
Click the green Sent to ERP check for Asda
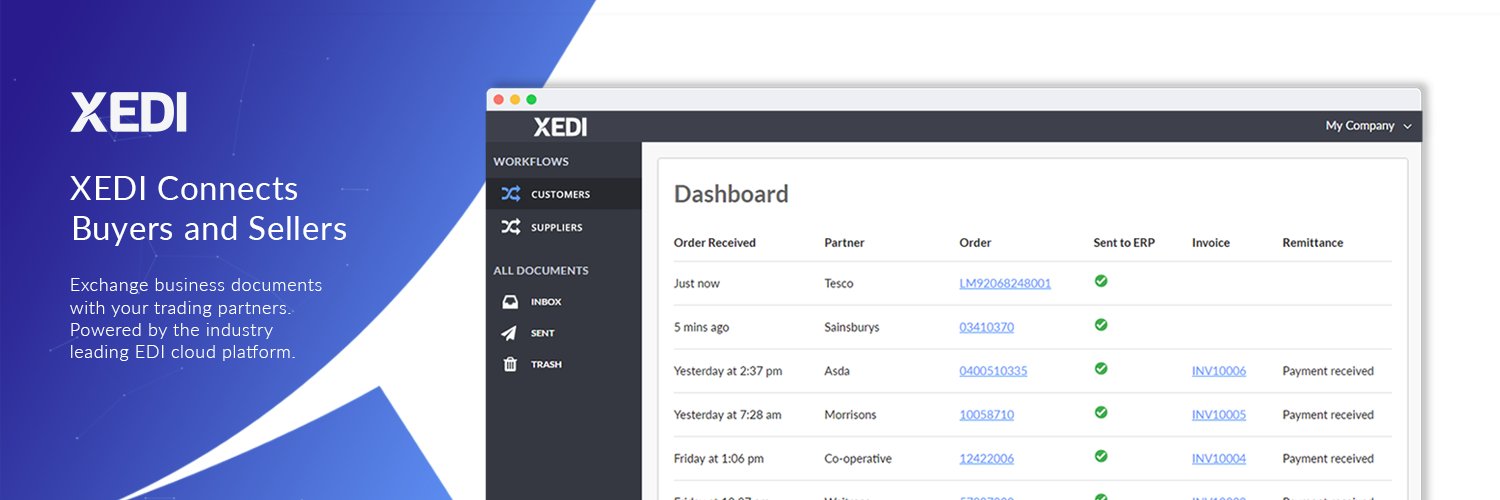pyautogui.click(x=1101, y=369)
